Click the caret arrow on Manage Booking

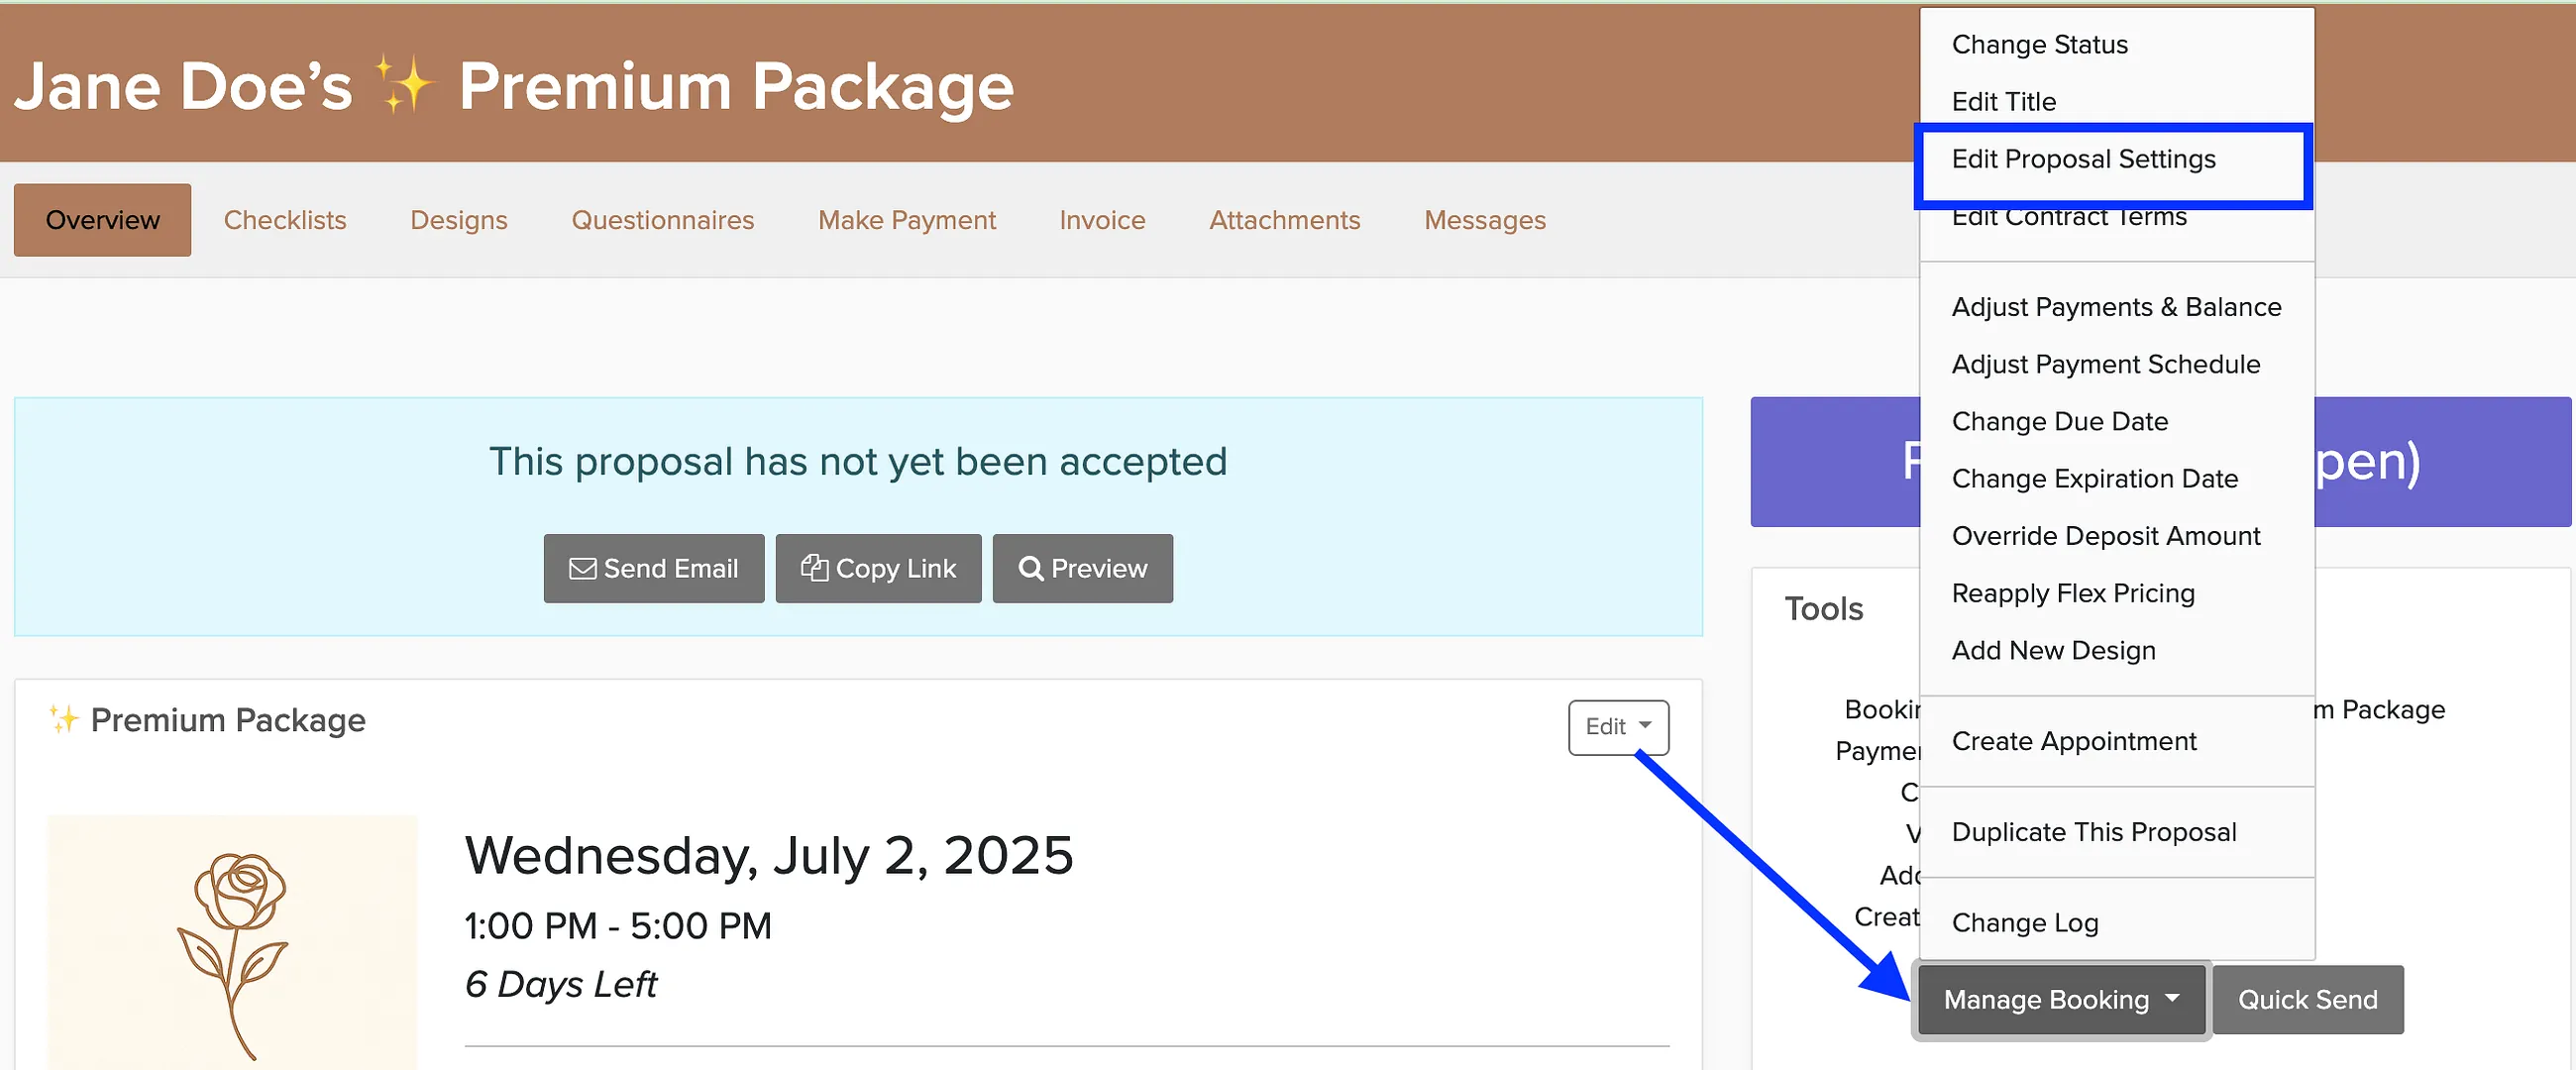[x=2172, y=998]
